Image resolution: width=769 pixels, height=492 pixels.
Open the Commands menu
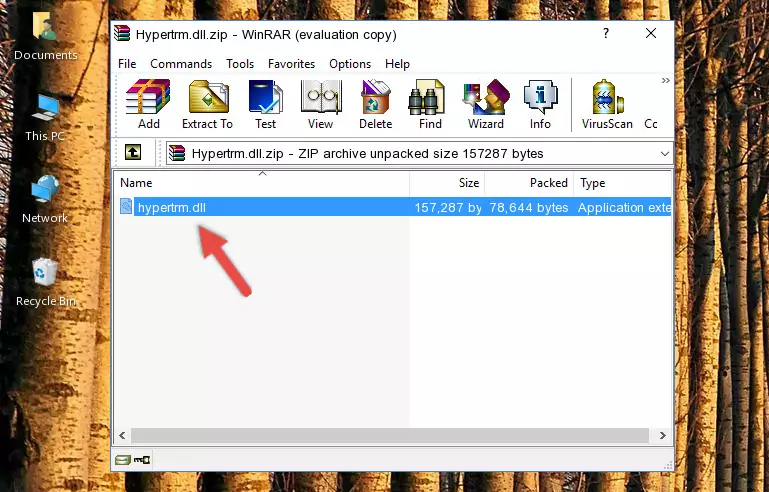[181, 64]
